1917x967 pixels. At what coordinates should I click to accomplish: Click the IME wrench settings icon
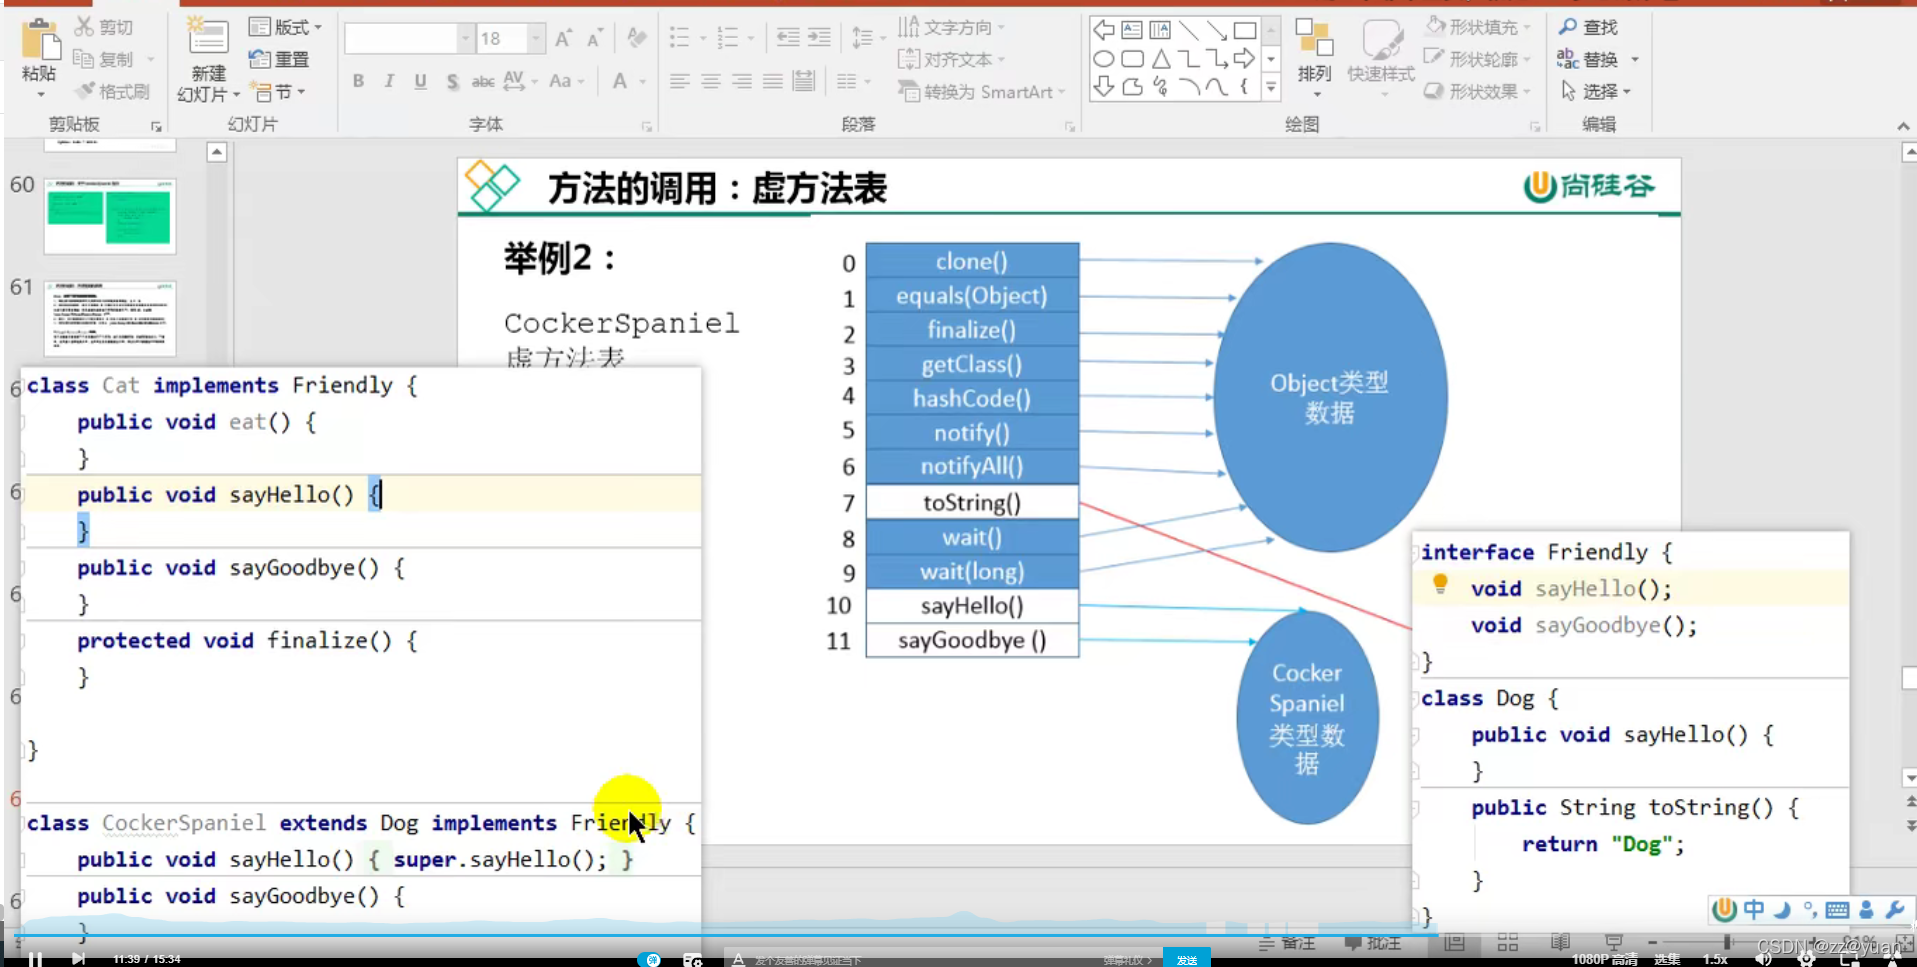pos(1894,909)
